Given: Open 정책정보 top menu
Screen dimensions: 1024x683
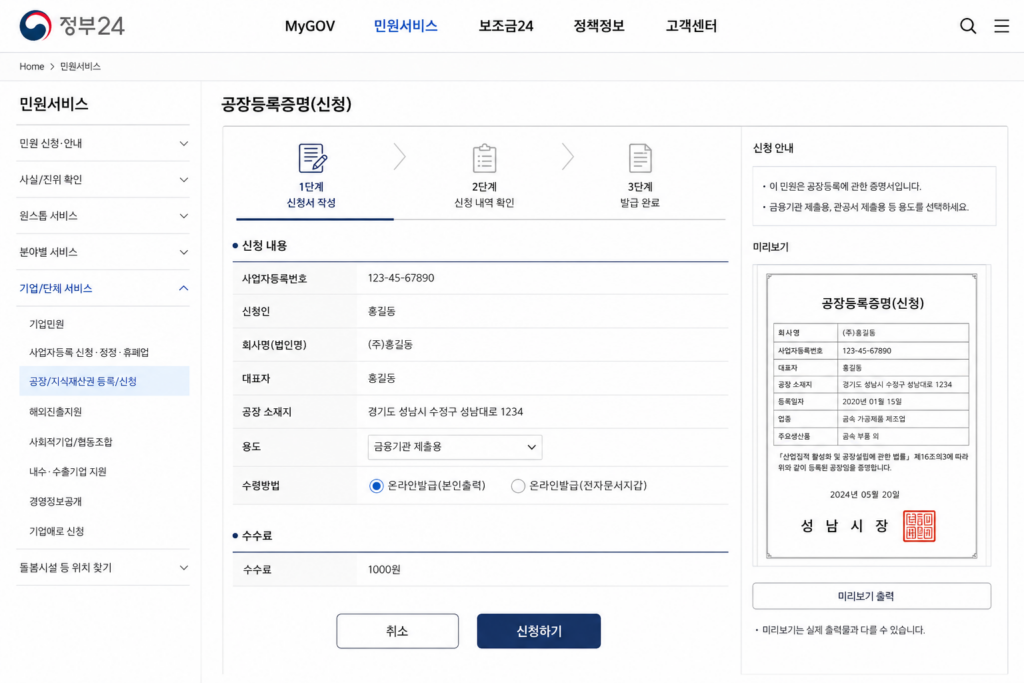Looking at the screenshot, I should pyautogui.click(x=599, y=26).
